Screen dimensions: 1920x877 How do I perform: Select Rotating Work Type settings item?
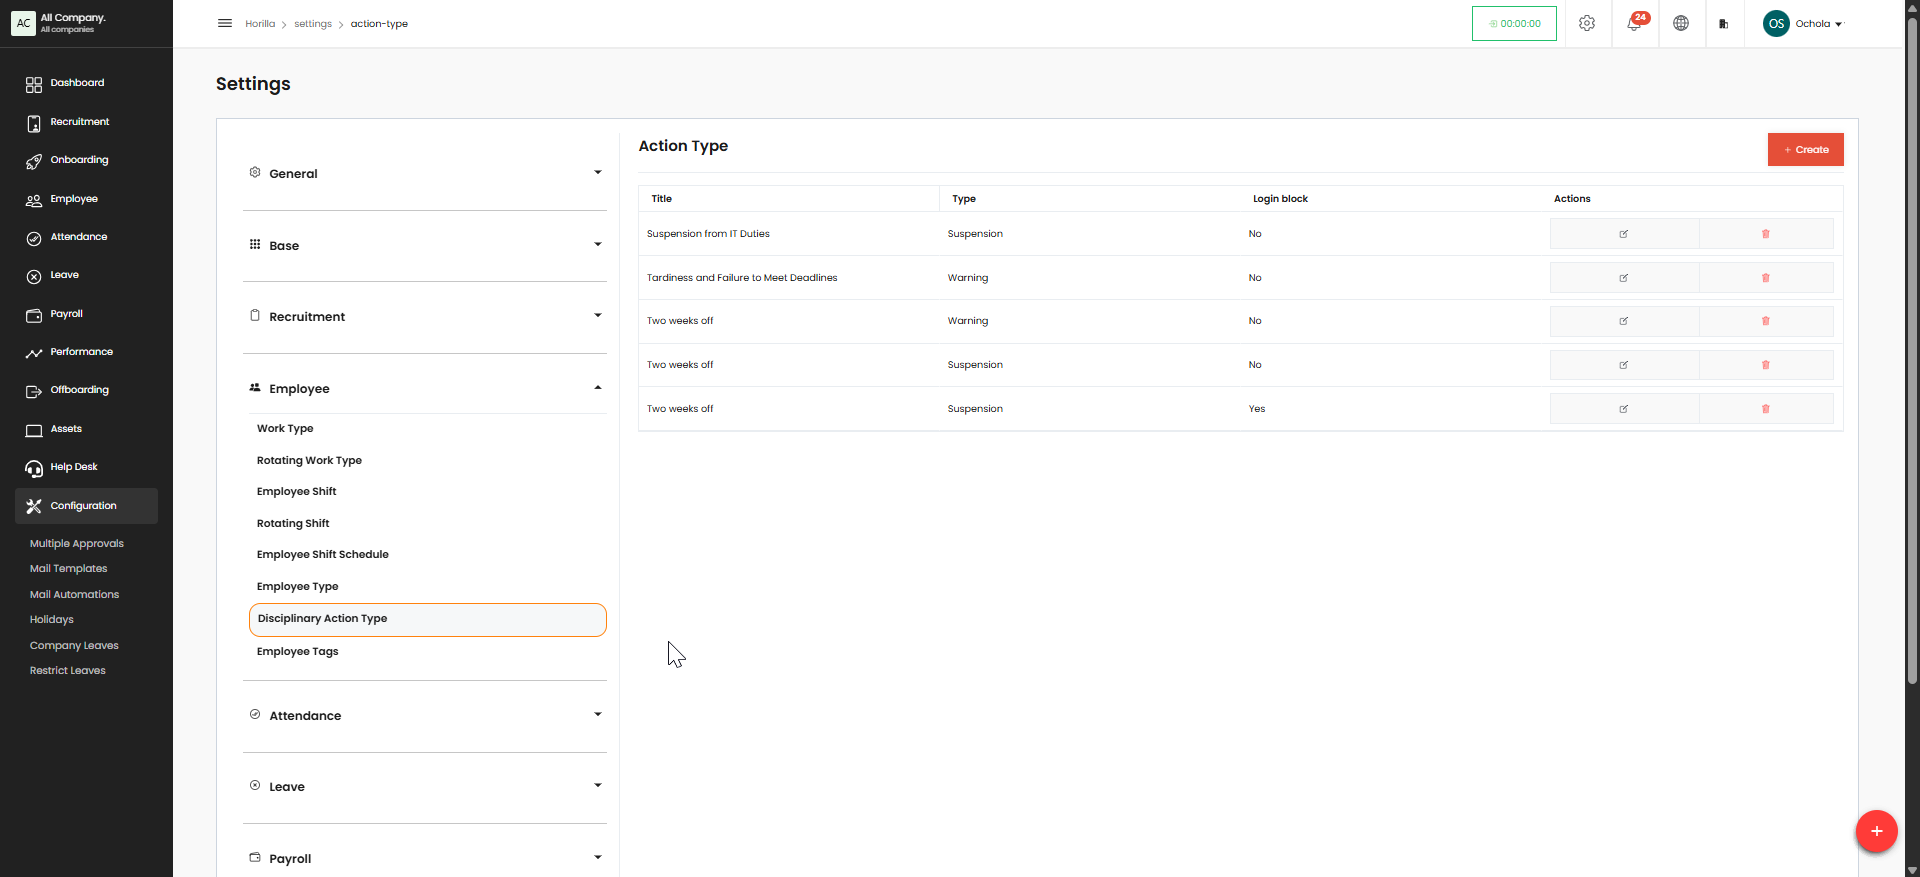click(309, 461)
